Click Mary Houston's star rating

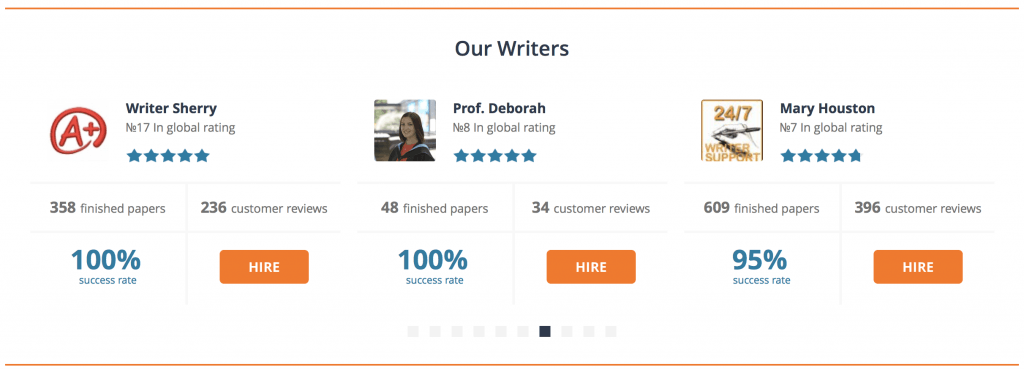[x=822, y=155]
